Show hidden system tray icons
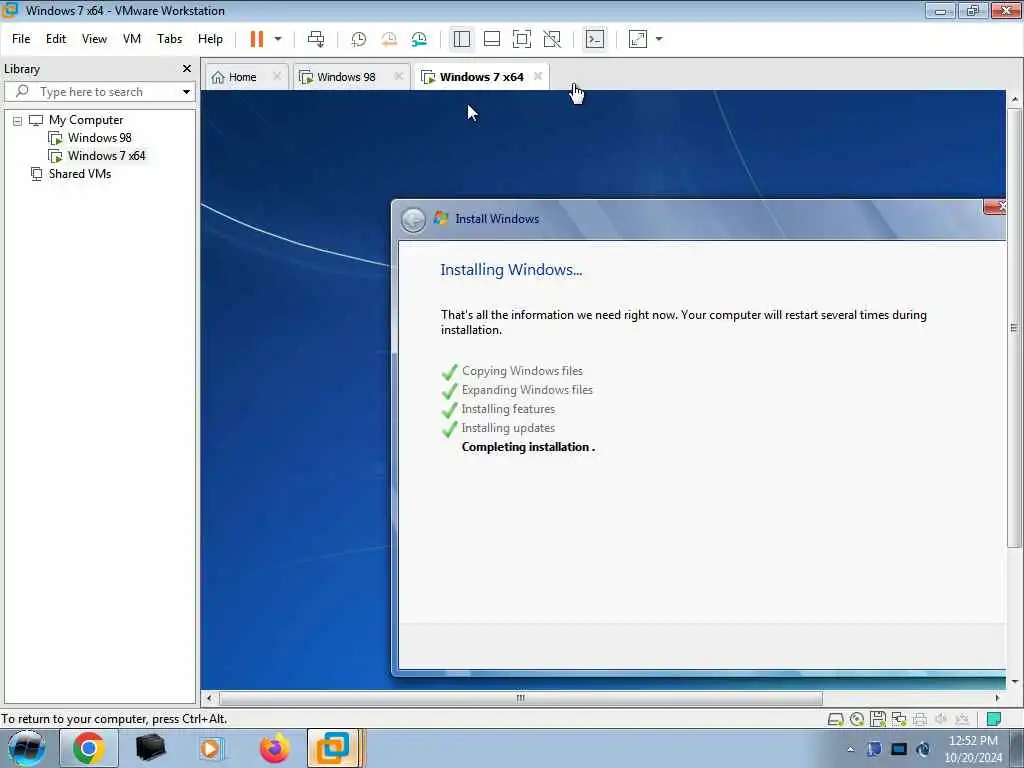Image resolution: width=1024 pixels, height=768 pixels. (850, 750)
